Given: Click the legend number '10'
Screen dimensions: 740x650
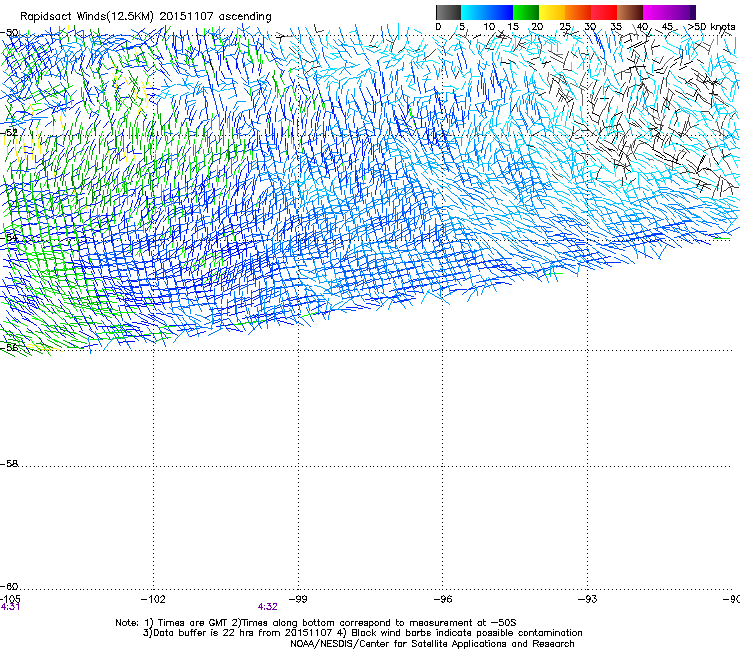Looking at the screenshot, I should (x=489, y=27).
